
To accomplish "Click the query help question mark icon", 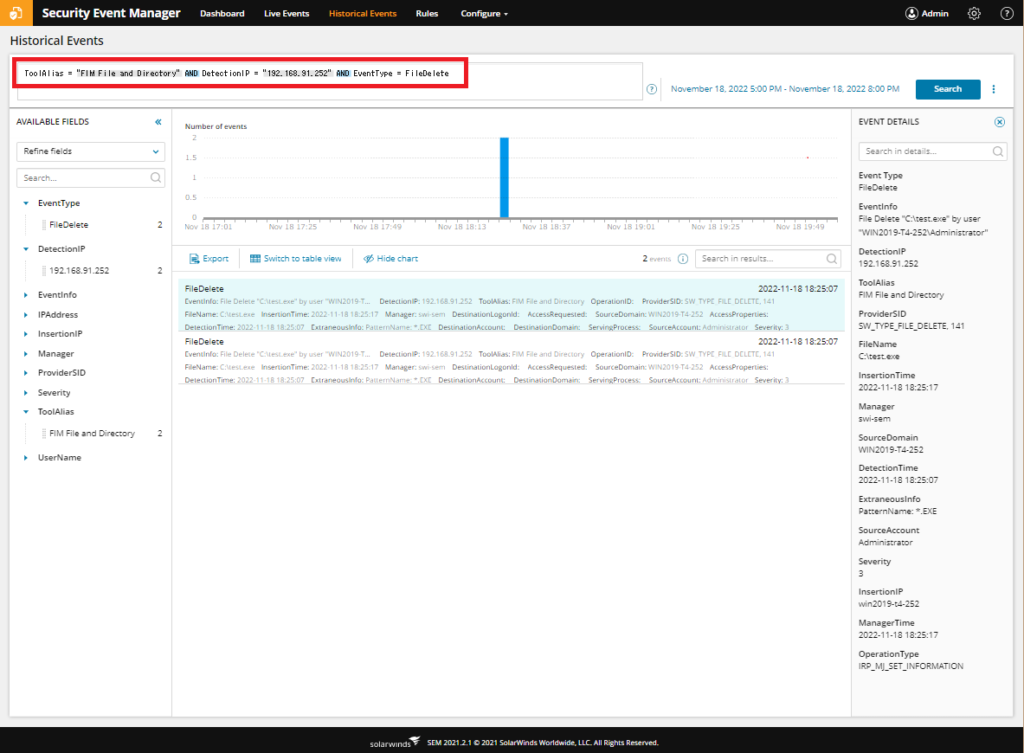I will pos(652,89).
